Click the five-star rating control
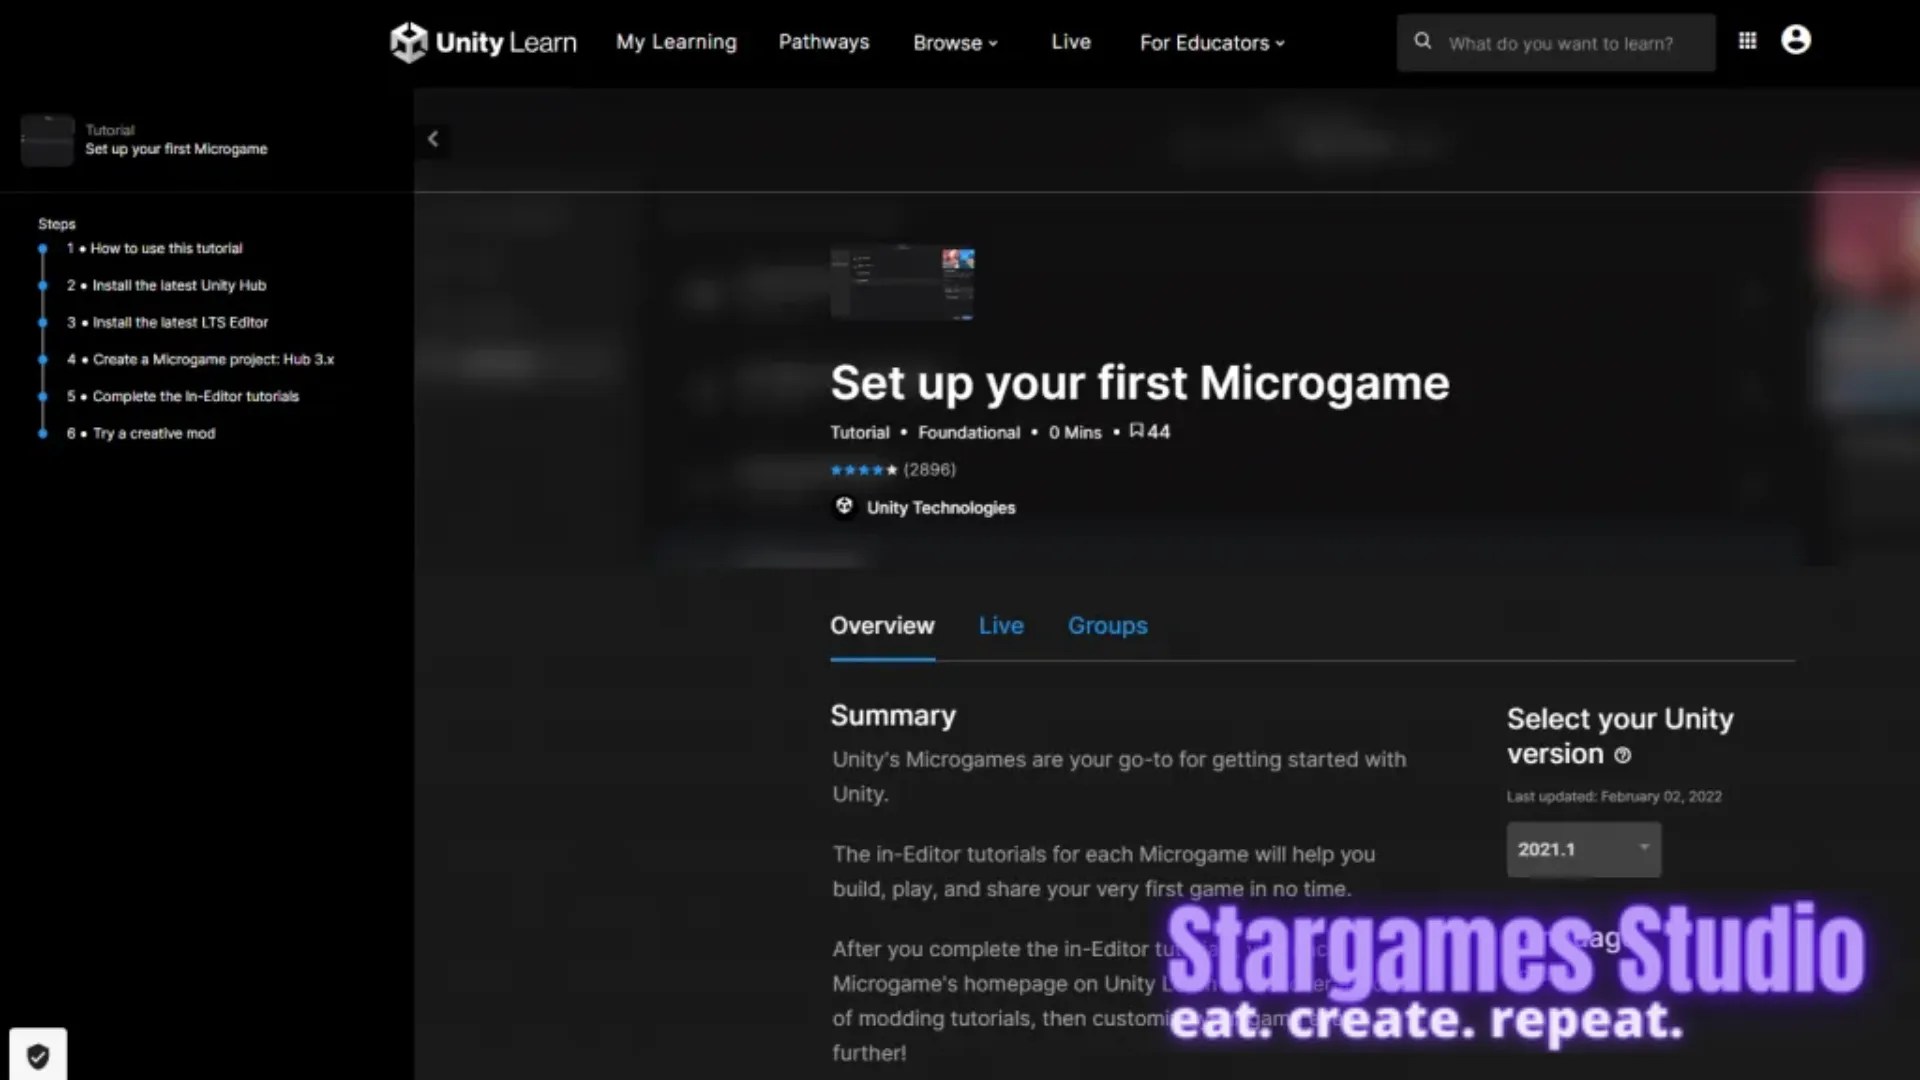 (x=862, y=469)
